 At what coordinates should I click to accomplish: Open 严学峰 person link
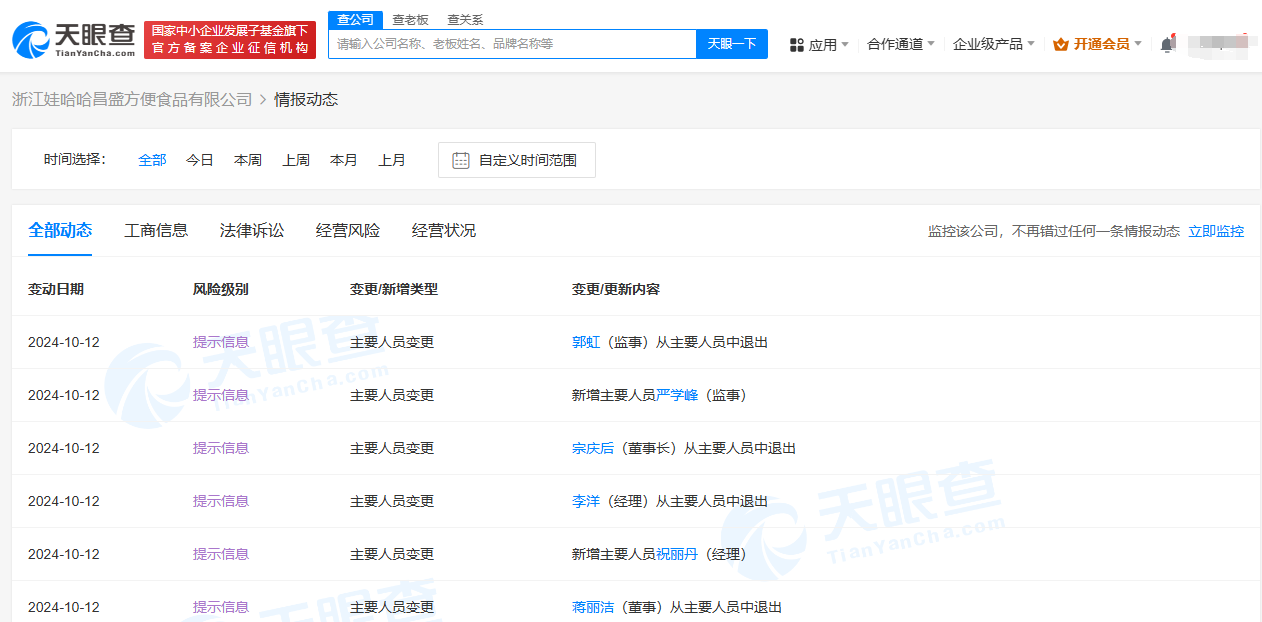(677, 395)
